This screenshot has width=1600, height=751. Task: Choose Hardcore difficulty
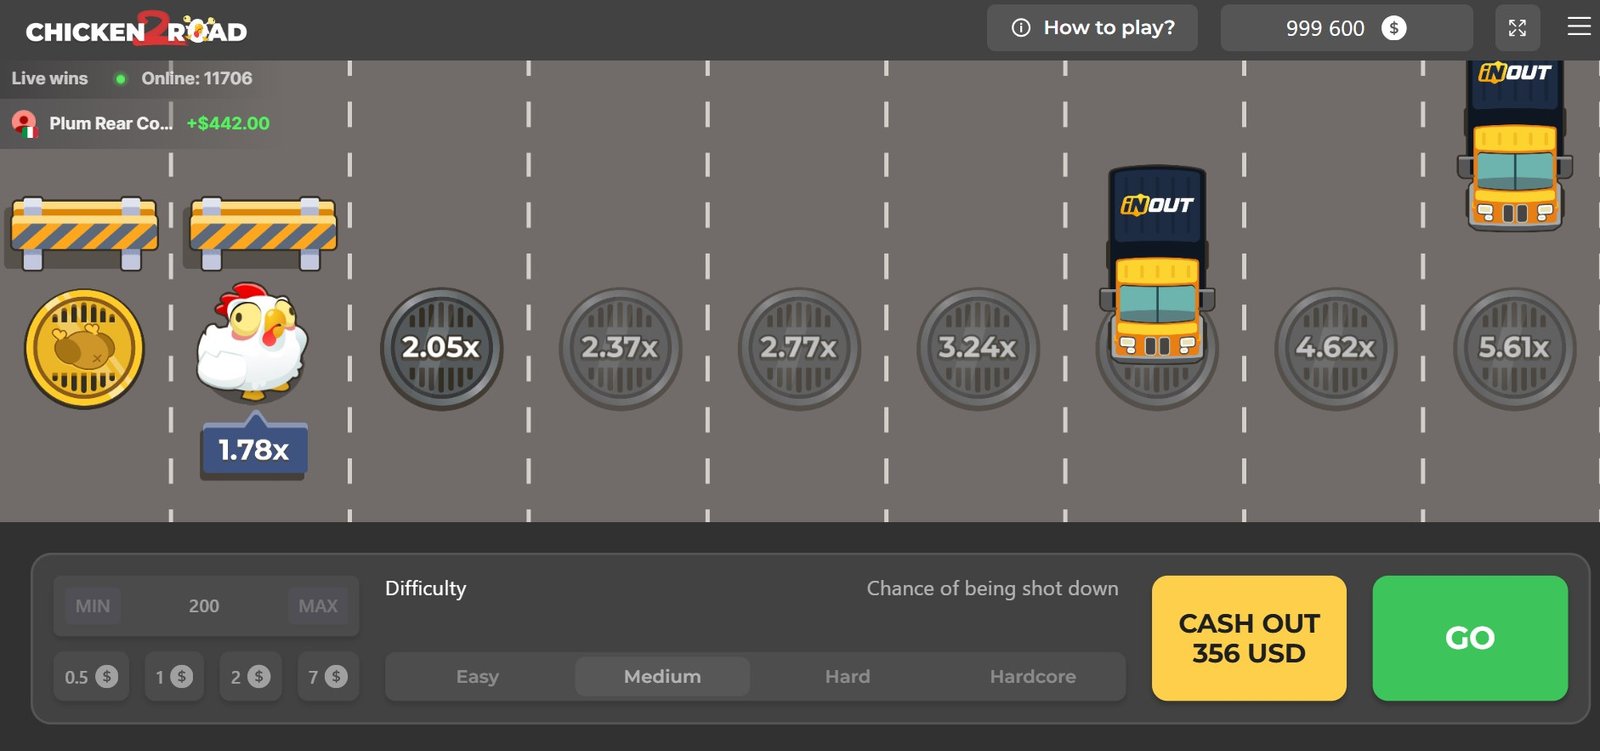tap(1032, 677)
